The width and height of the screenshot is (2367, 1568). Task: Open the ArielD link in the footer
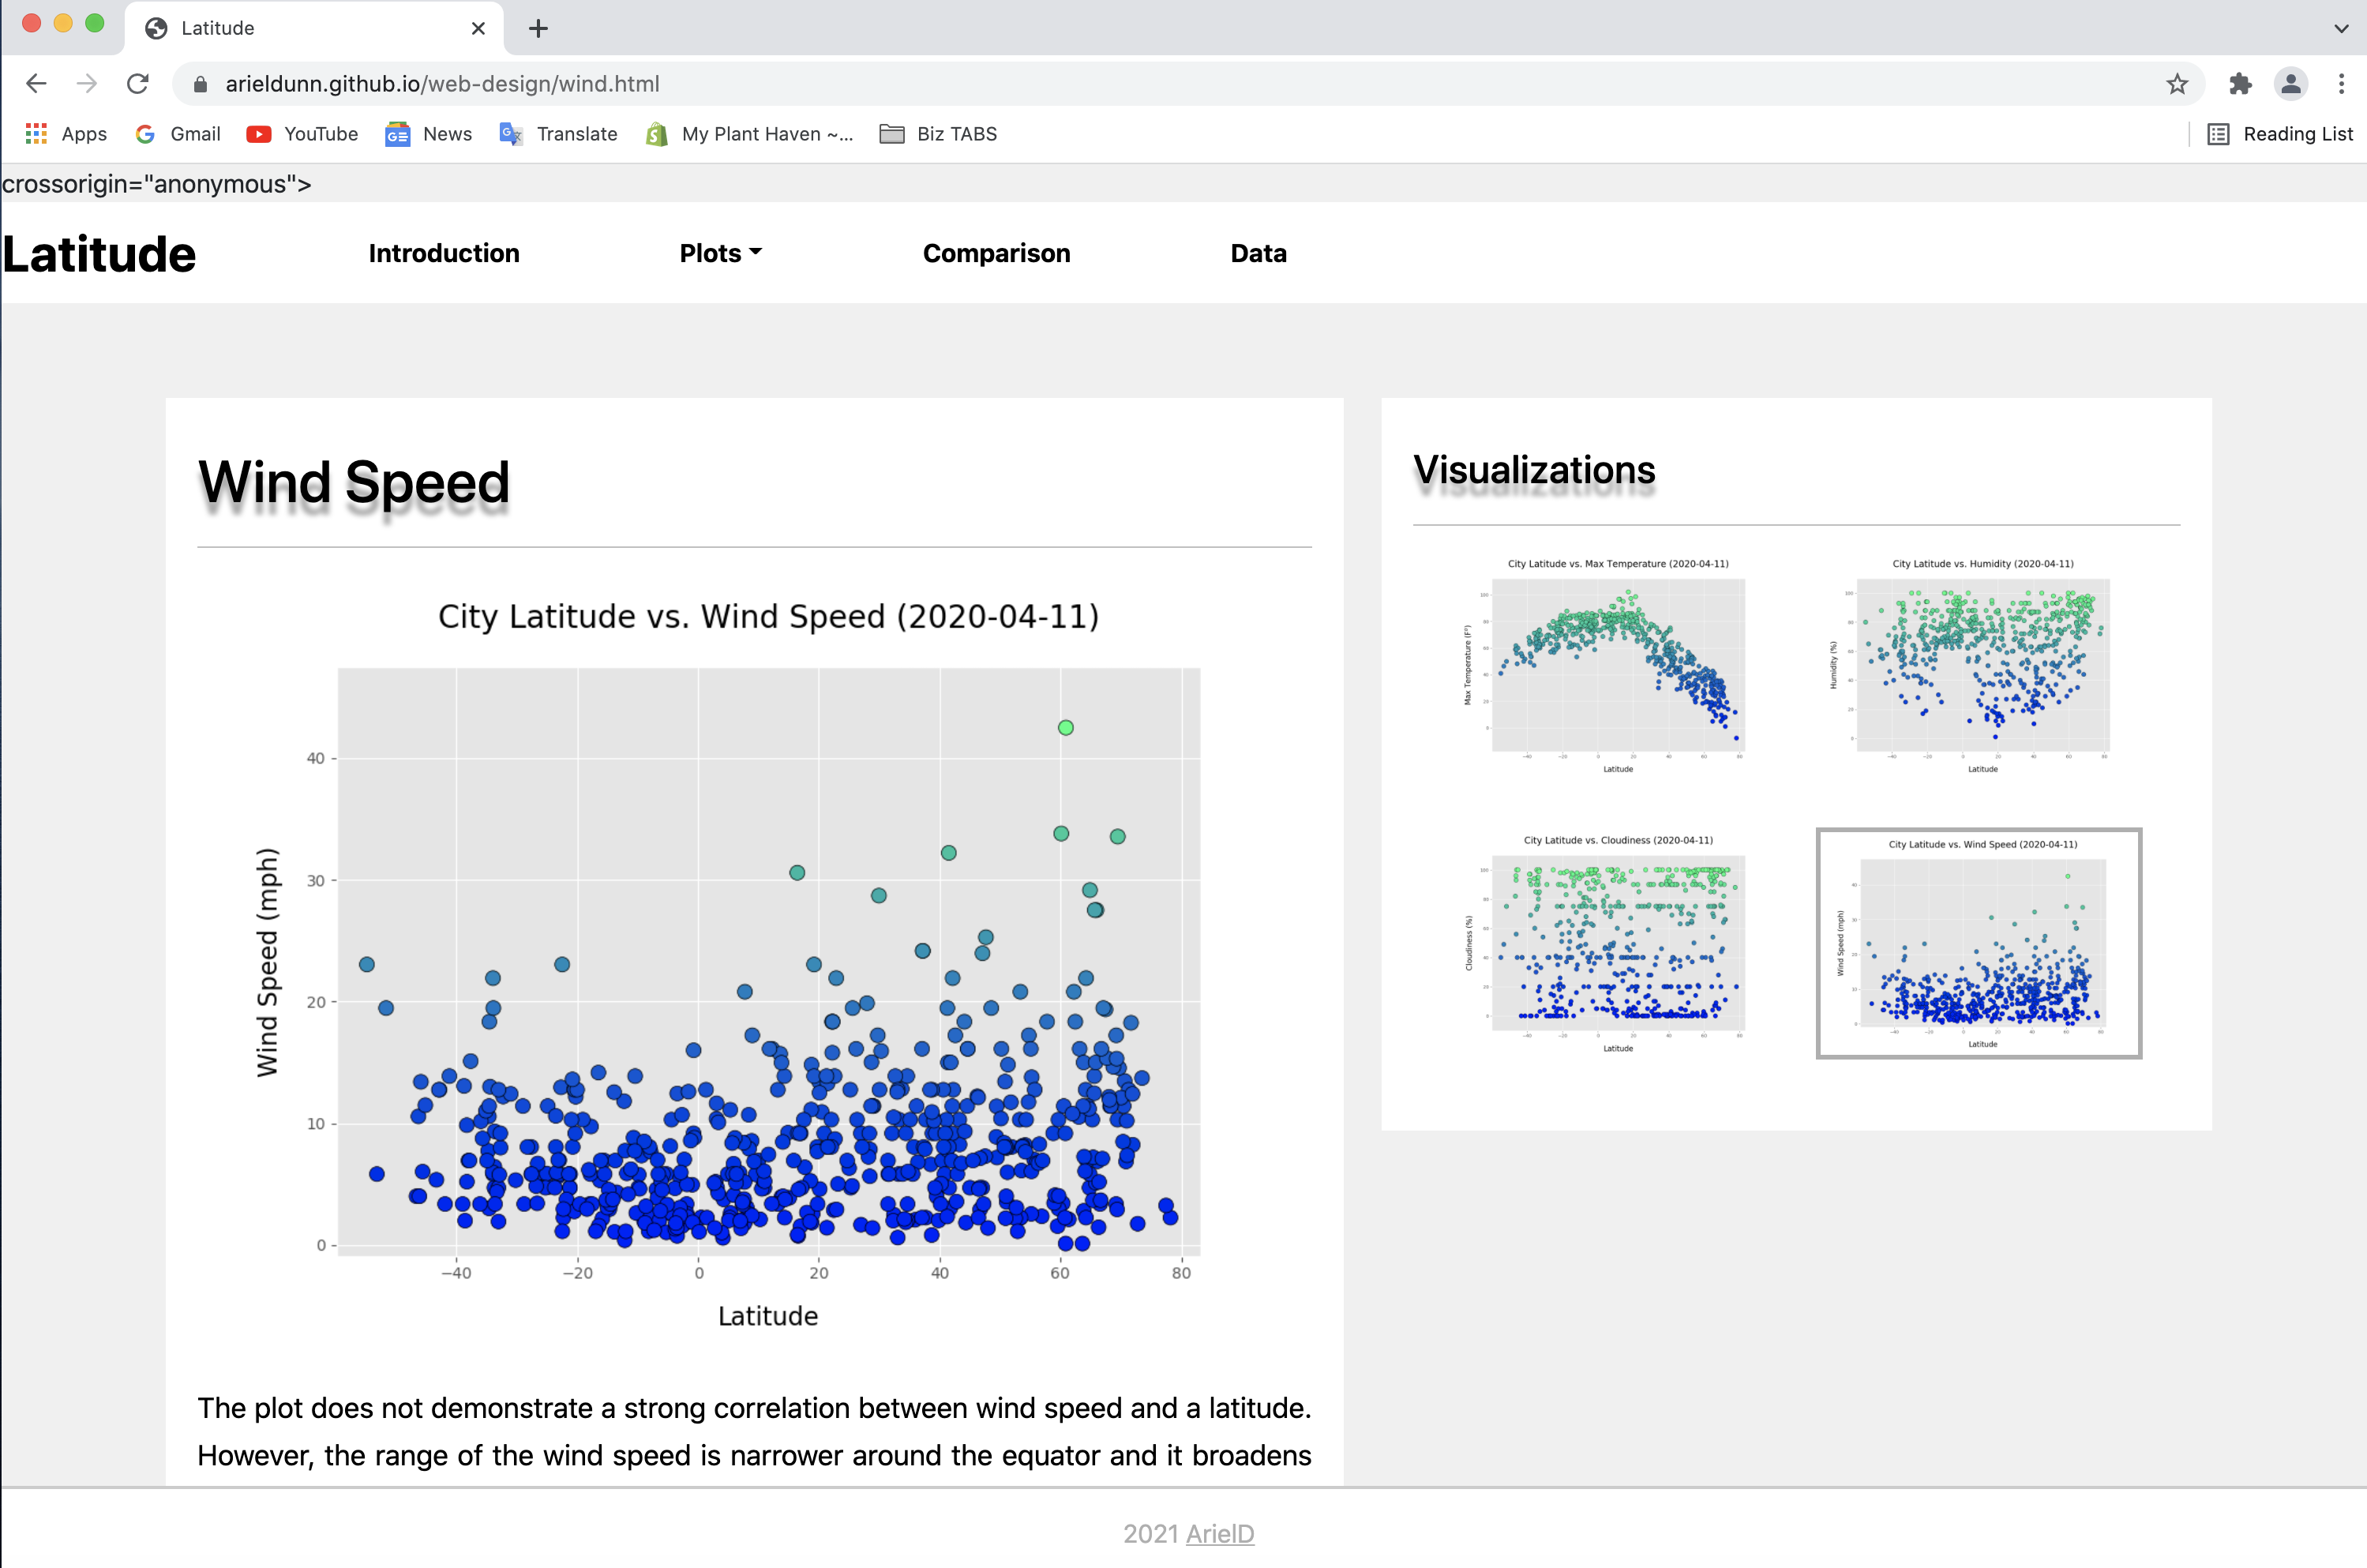[1219, 1534]
